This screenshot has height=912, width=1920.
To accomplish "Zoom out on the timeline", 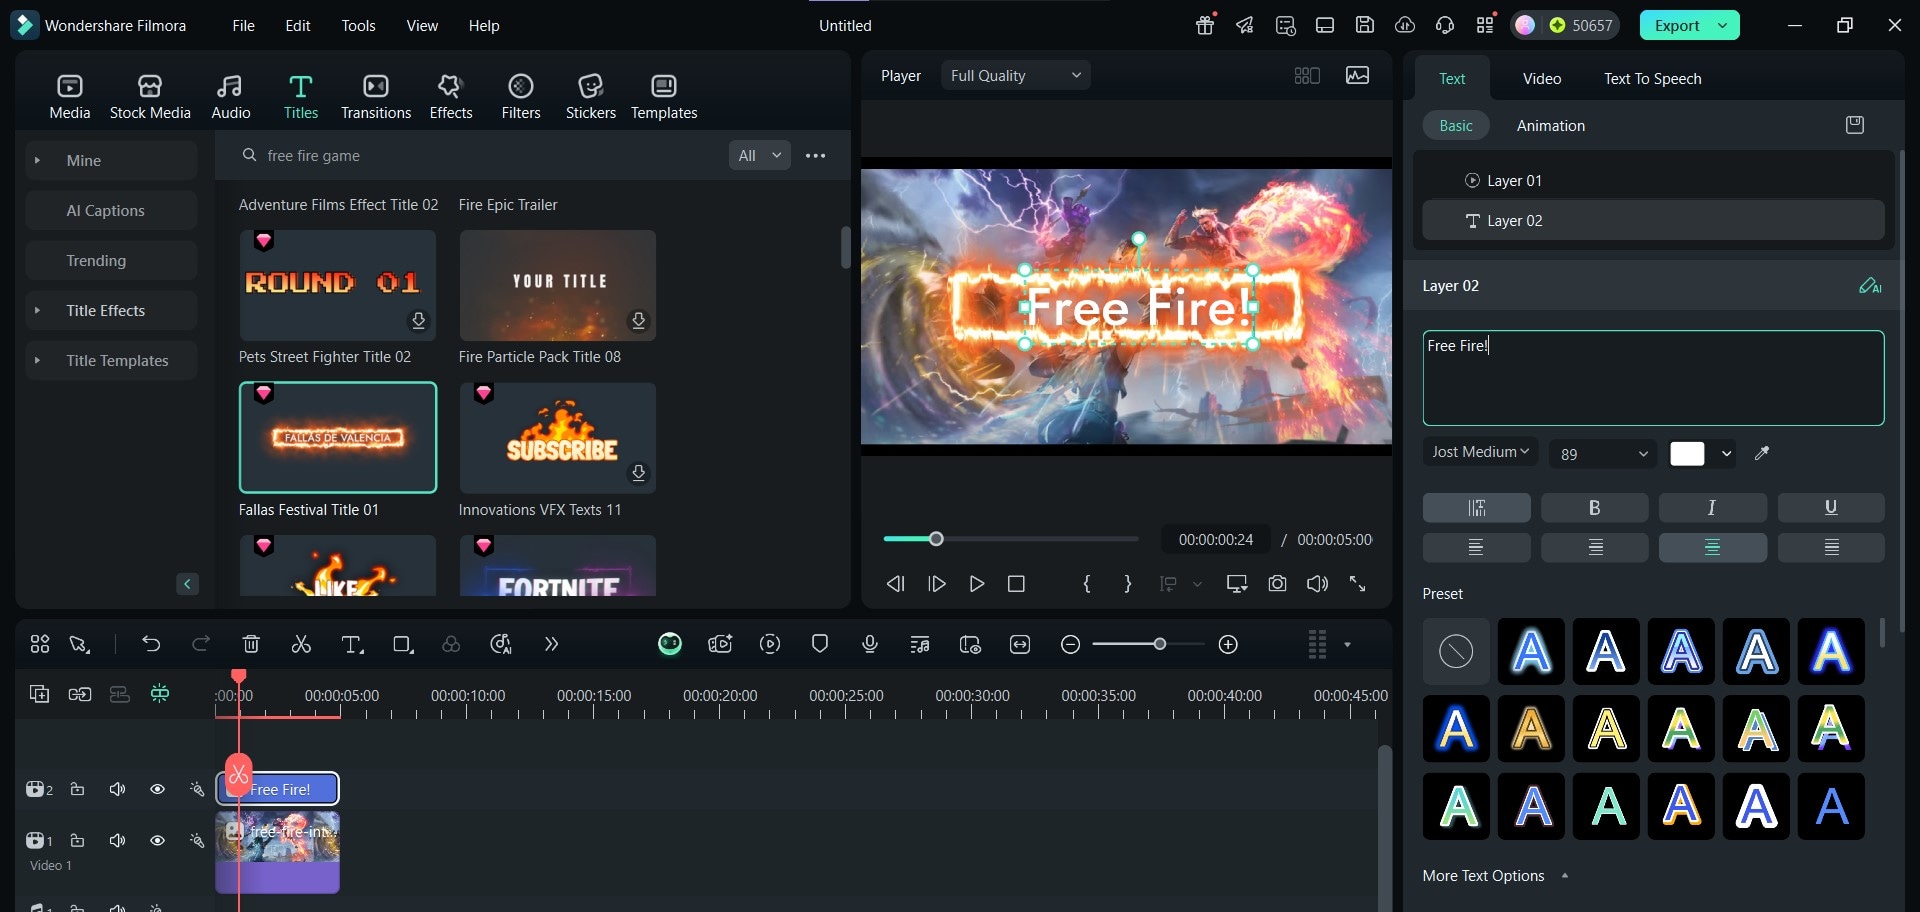I will 1070,645.
